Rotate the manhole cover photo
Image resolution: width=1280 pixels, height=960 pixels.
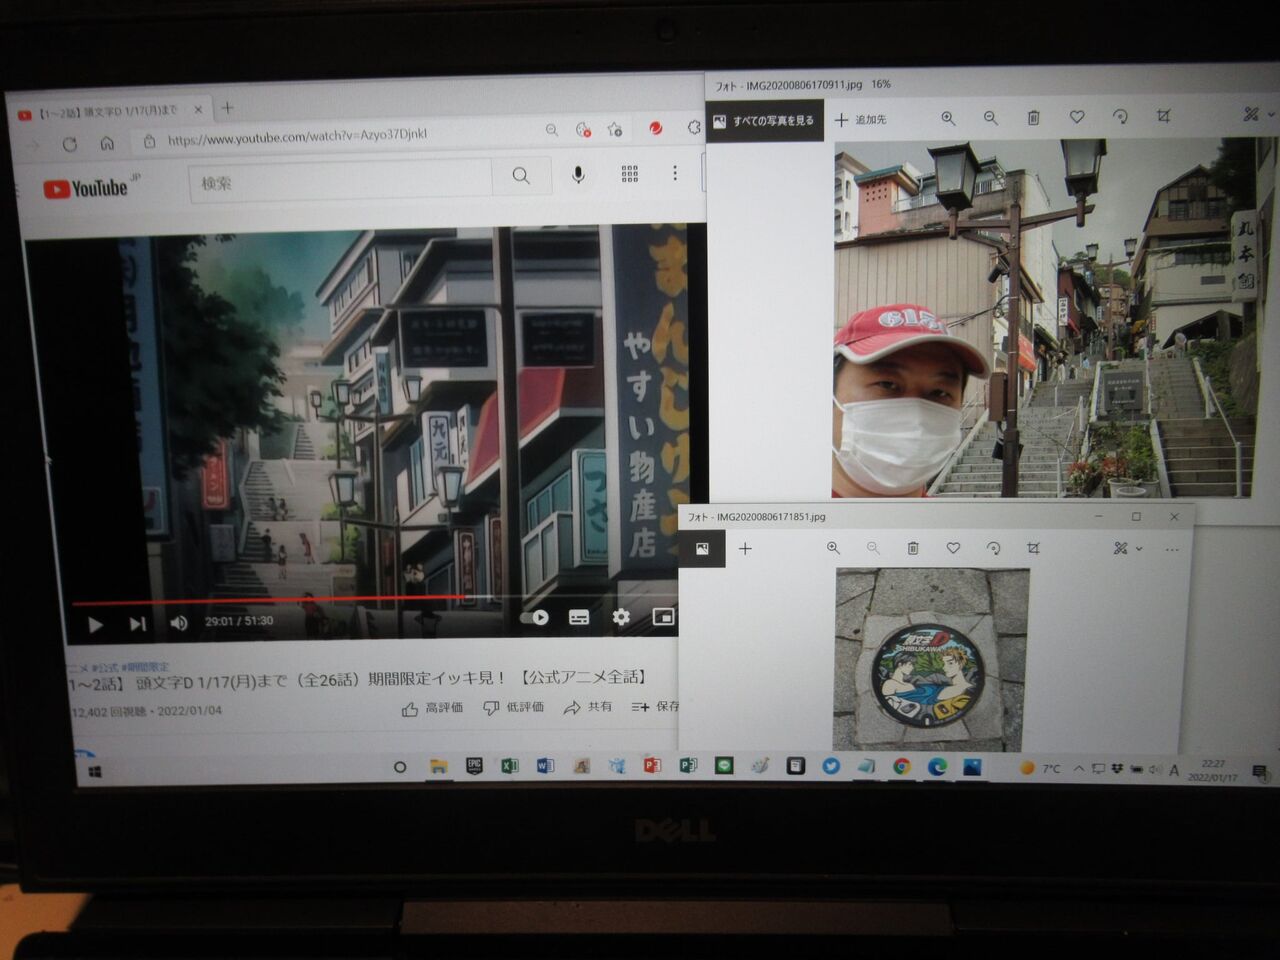point(993,548)
